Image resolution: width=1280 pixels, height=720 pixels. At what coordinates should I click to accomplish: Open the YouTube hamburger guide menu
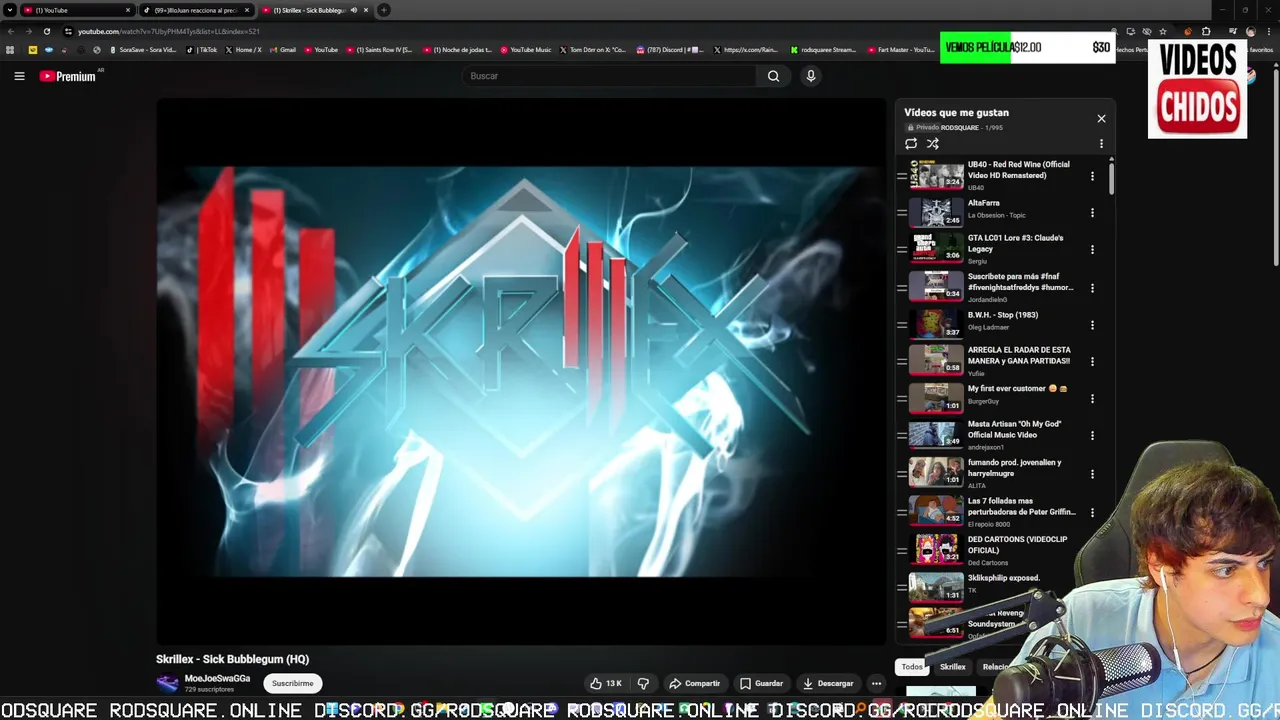click(x=19, y=76)
